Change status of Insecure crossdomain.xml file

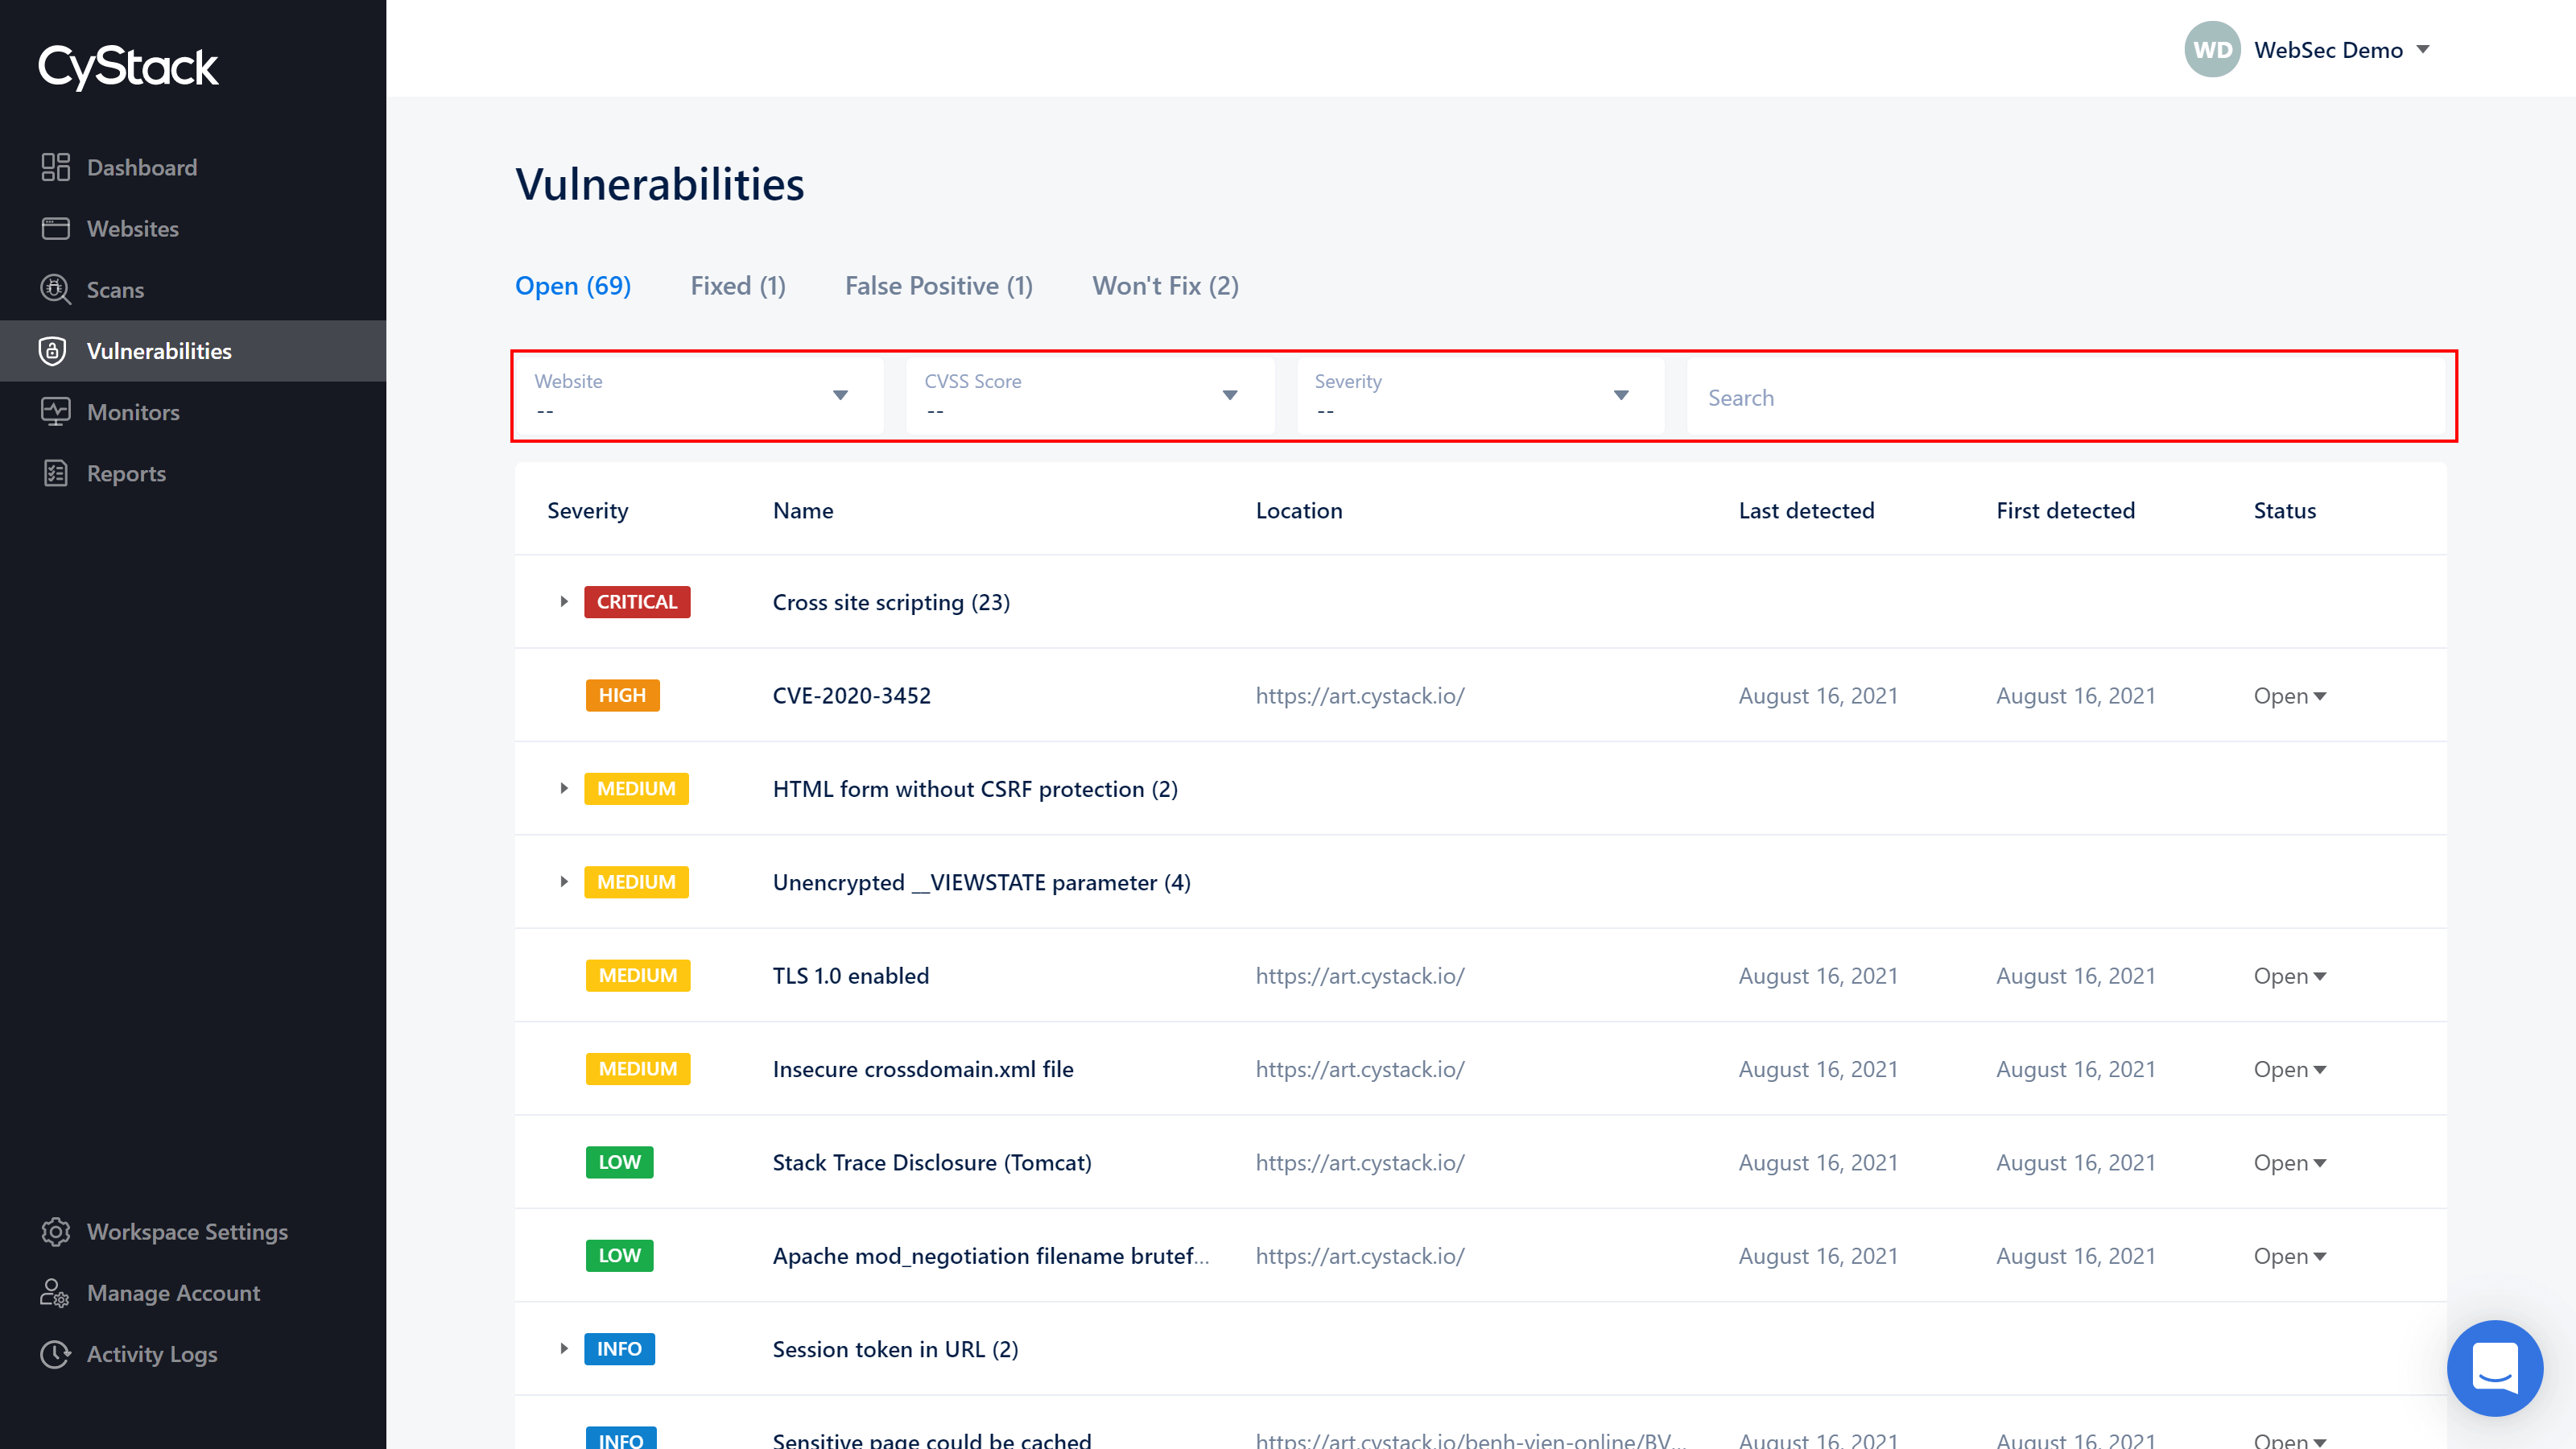[x=2290, y=1069]
